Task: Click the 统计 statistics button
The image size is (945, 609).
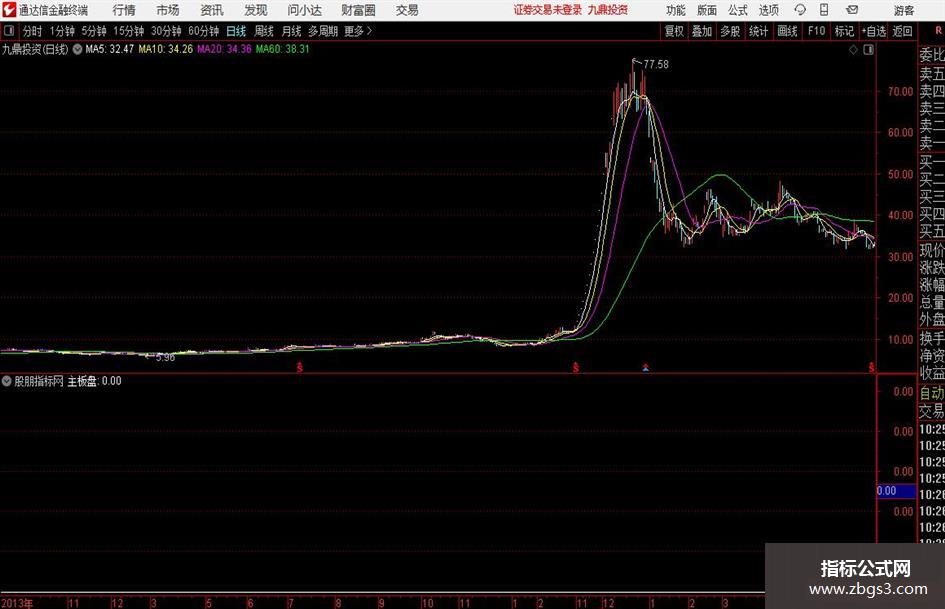Action: pyautogui.click(x=759, y=31)
